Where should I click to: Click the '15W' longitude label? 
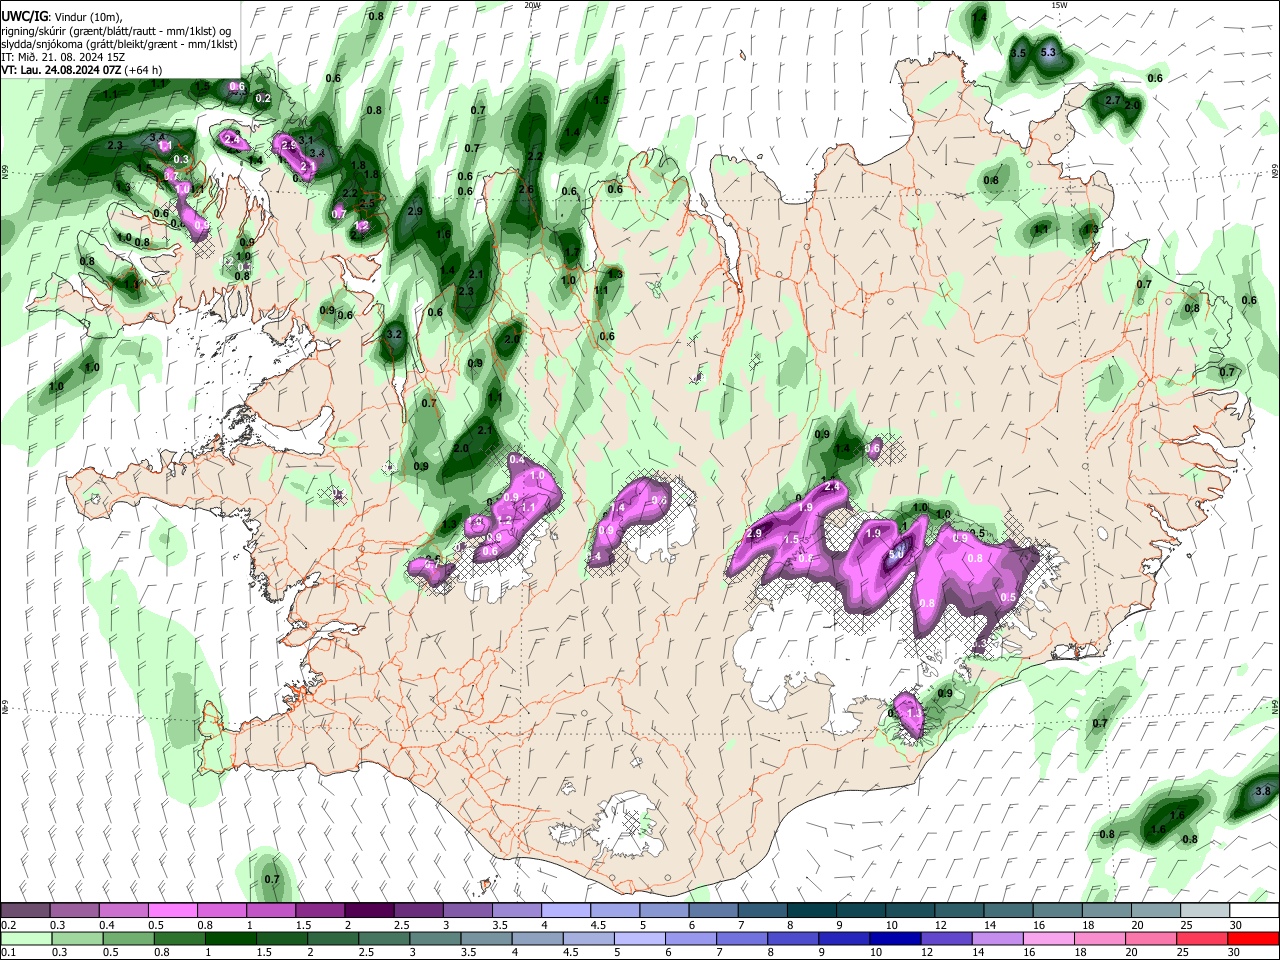(1058, 5)
